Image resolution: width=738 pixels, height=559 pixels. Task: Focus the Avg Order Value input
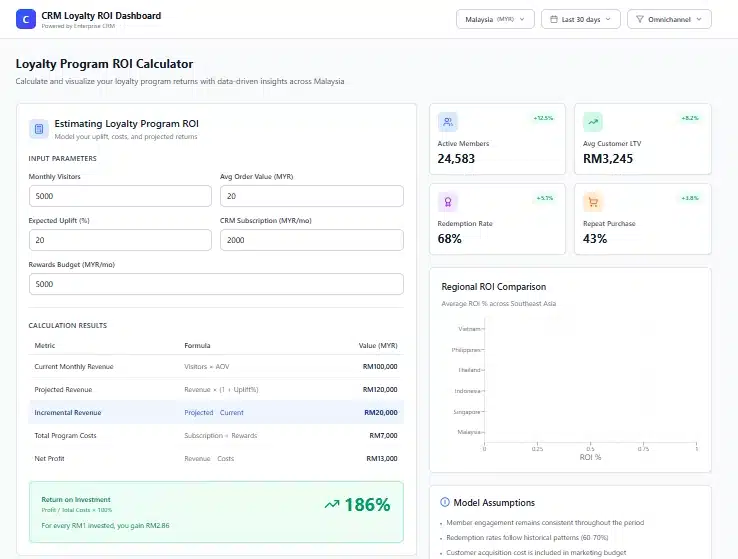click(x=311, y=196)
